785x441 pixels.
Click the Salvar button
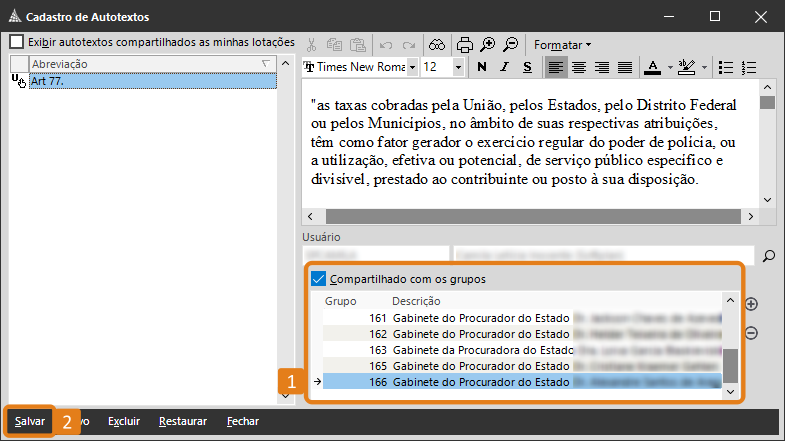(29, 421)
